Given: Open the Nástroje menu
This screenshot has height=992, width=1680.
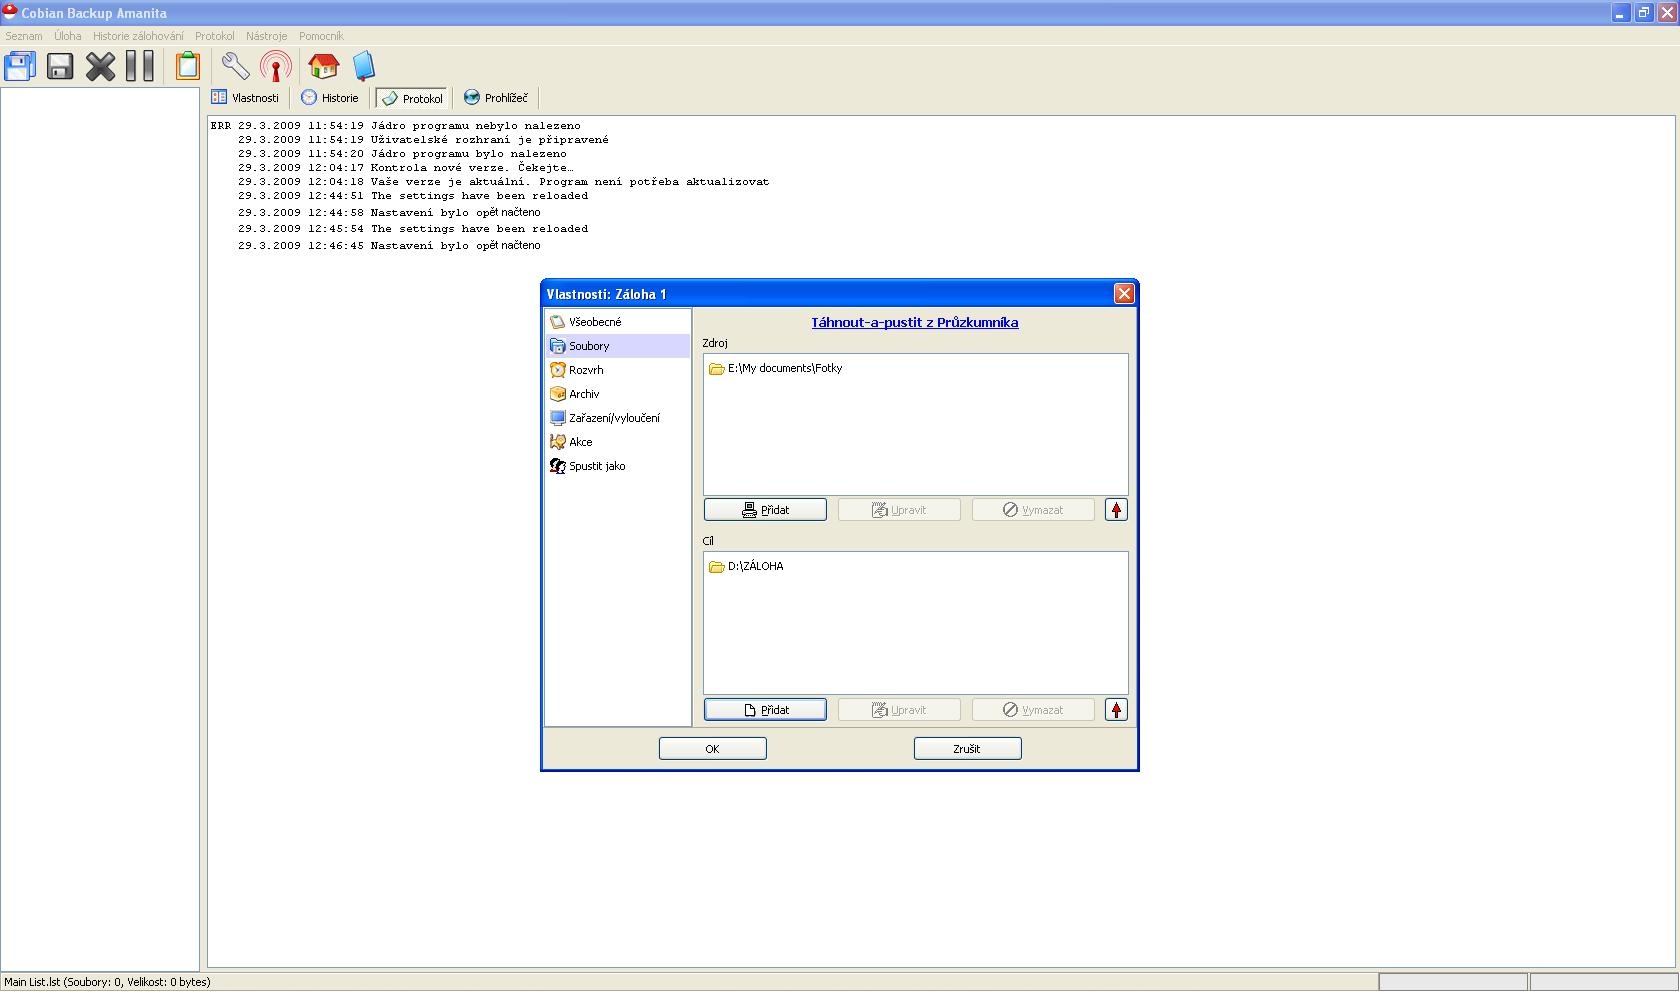Looking at the screenshot, I should (x=266, y=36).
